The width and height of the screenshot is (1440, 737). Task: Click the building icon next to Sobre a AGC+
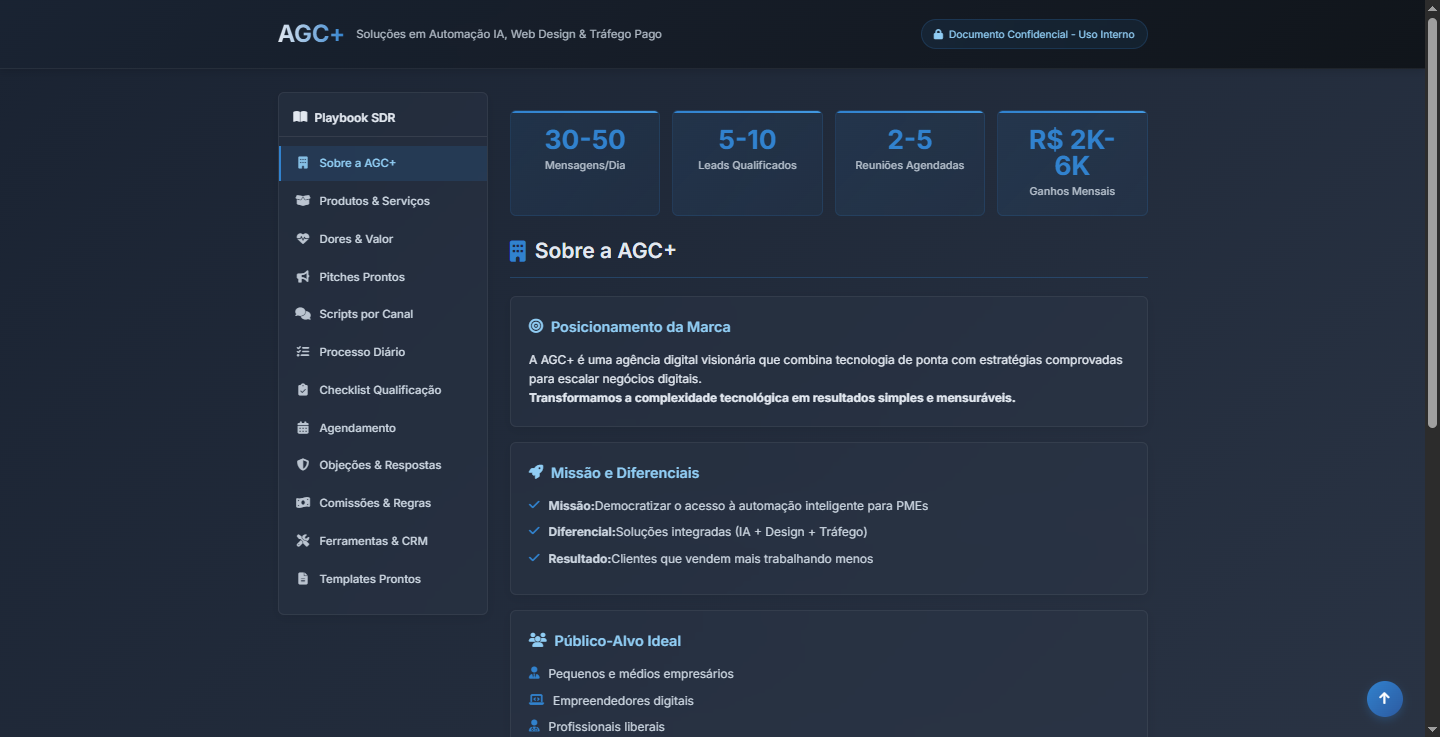[x=303, y=162]
